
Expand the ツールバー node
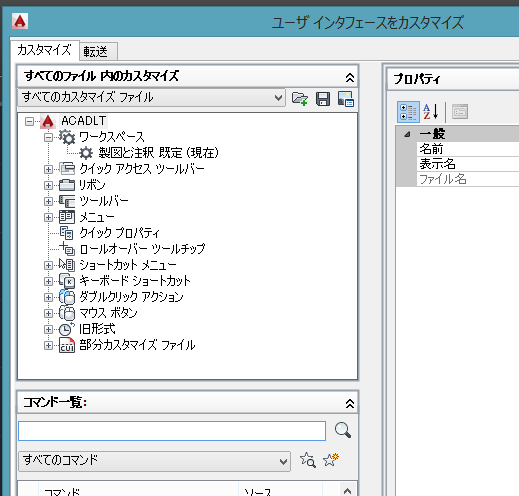tap(48, 201)
